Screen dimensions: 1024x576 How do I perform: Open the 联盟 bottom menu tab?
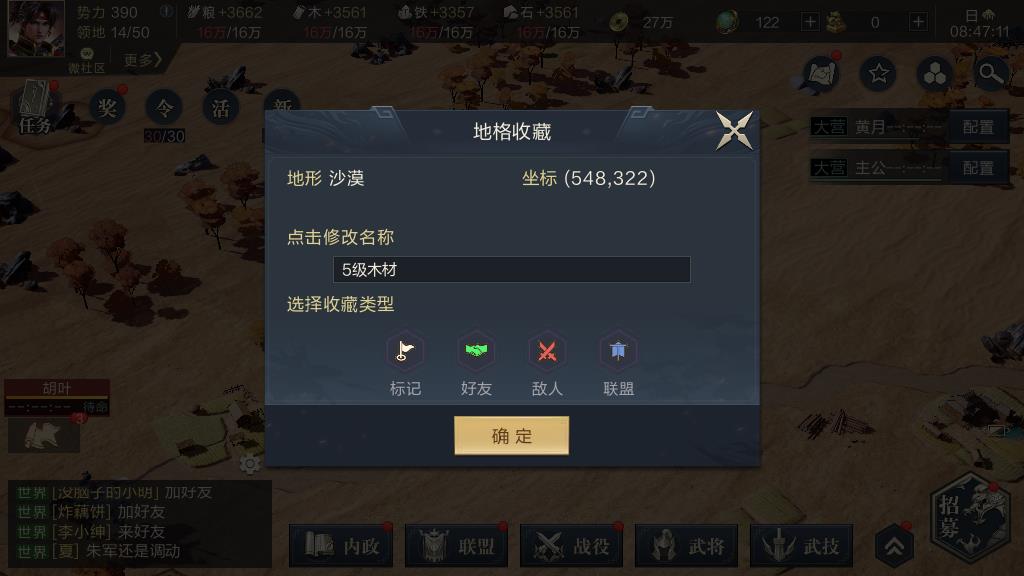[x=456, y=545]
